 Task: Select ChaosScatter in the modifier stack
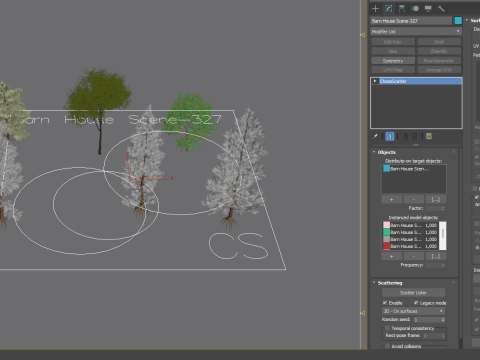coord(420,81)
